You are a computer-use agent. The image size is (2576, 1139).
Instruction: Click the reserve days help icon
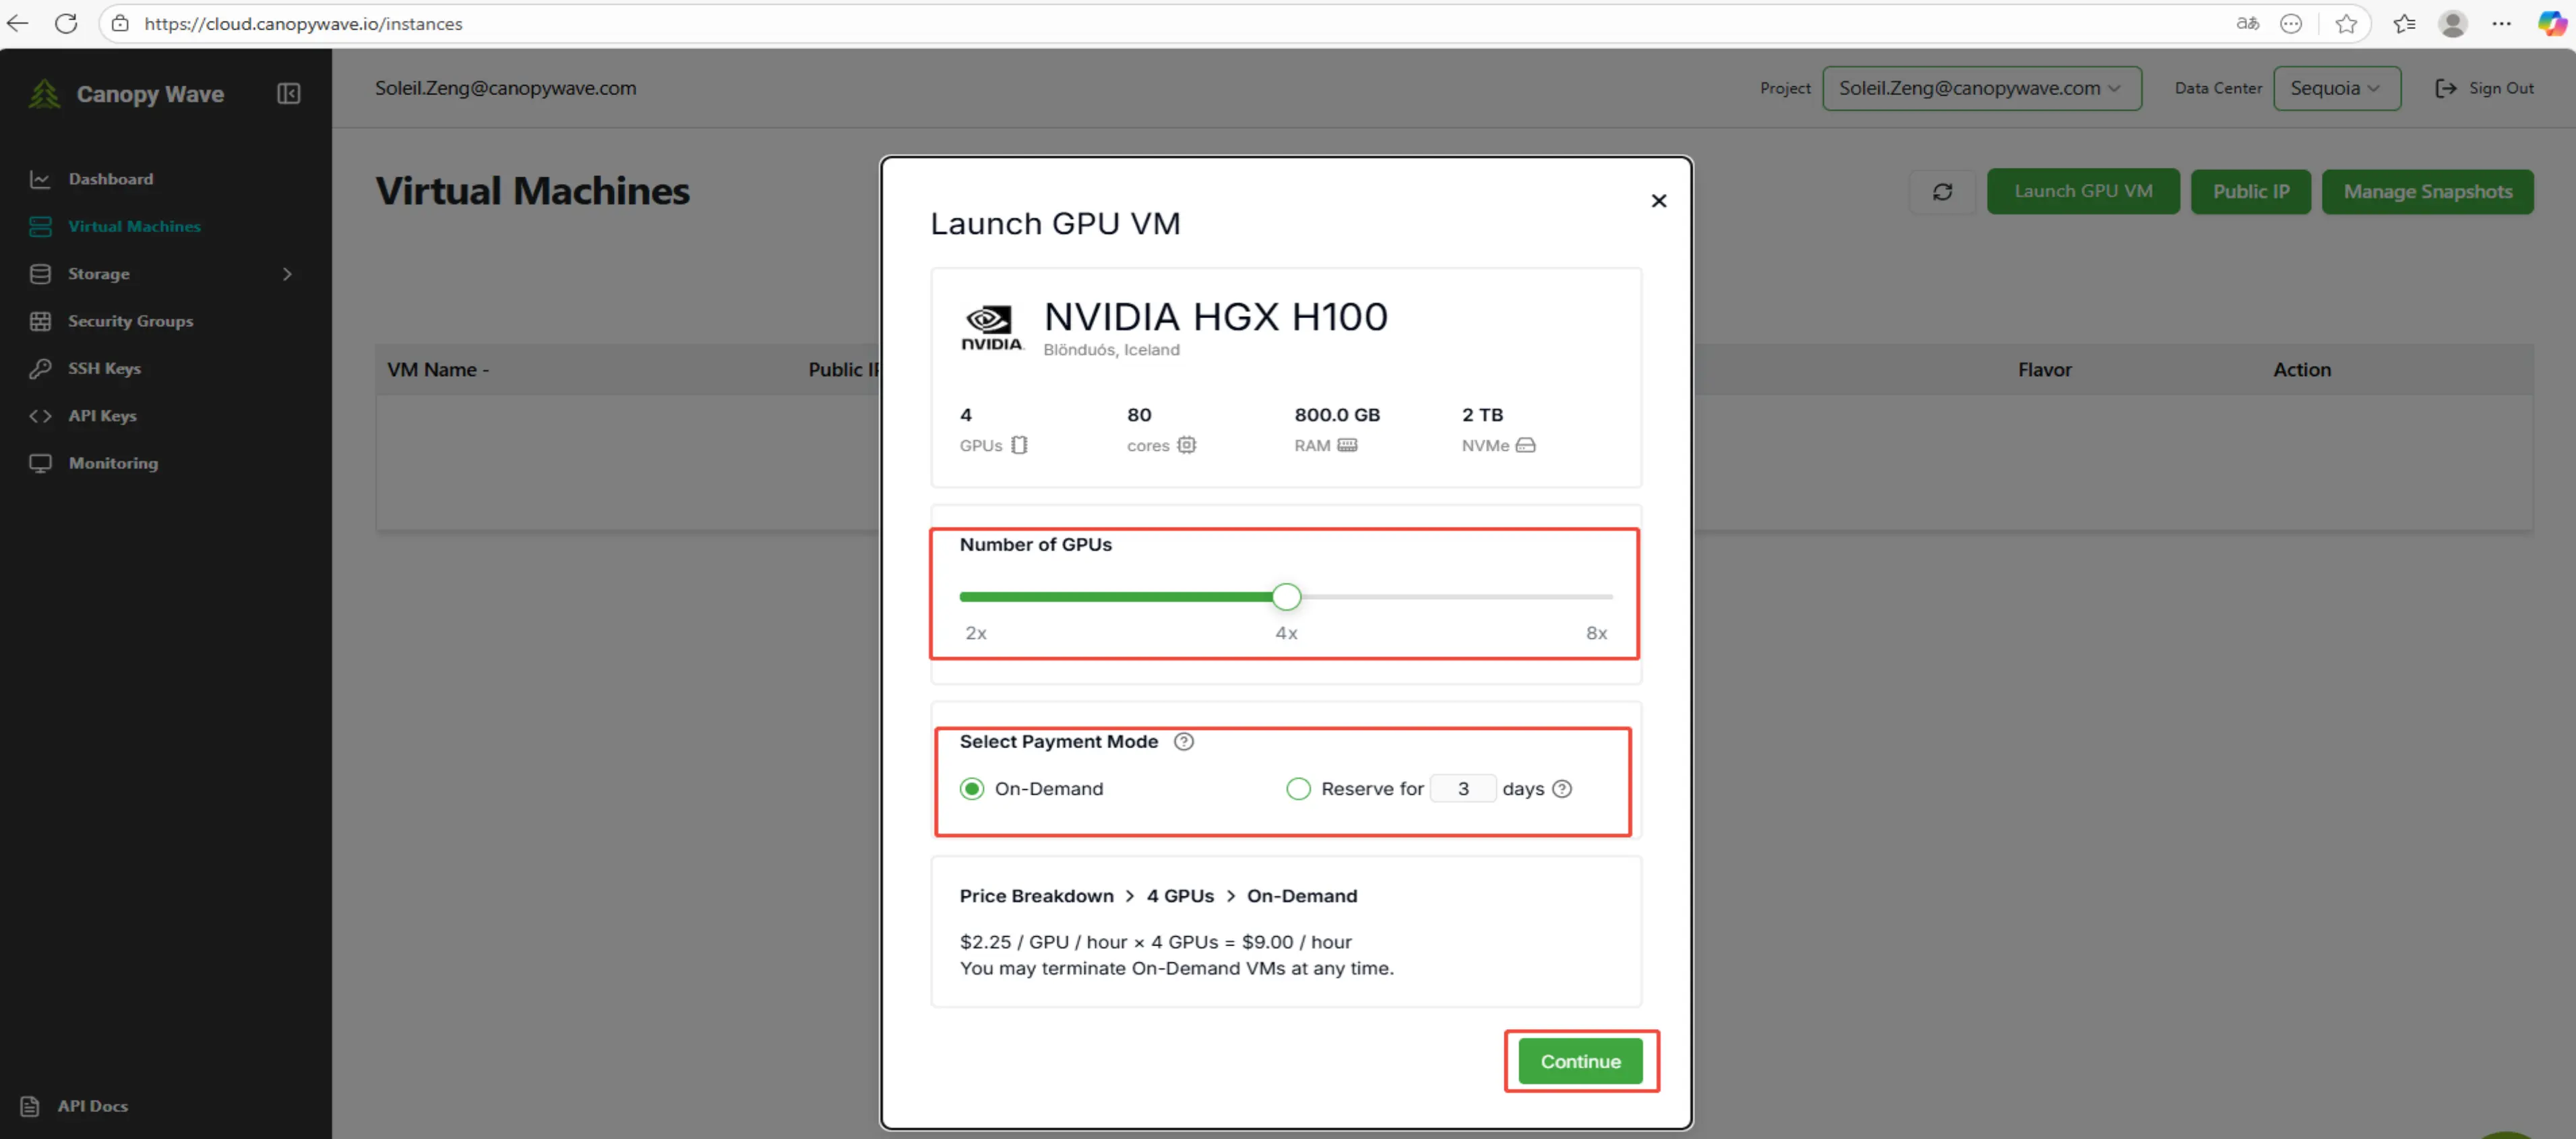tap(1562, 789)
